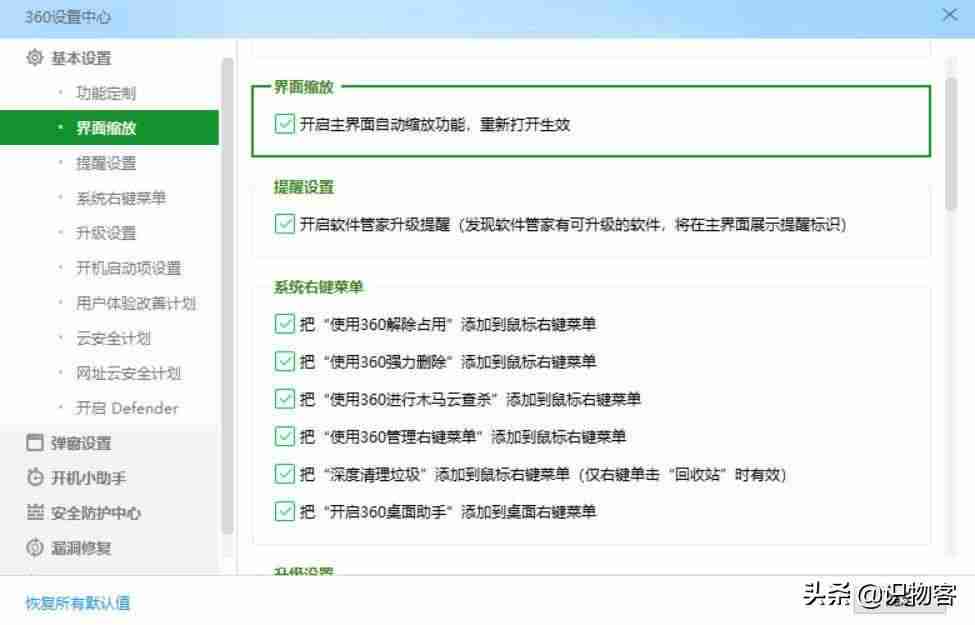Collapse the 基本设置 category
This screenshot has height=625, width=975.
pos(81,58)
